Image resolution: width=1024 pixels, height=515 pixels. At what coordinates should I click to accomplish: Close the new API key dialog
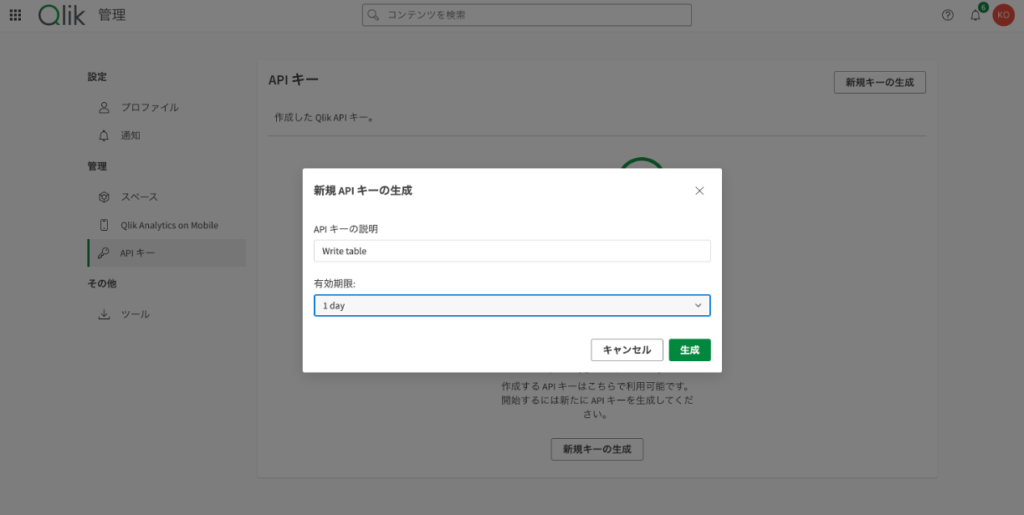pyautogui.click(x=700, y=190)
